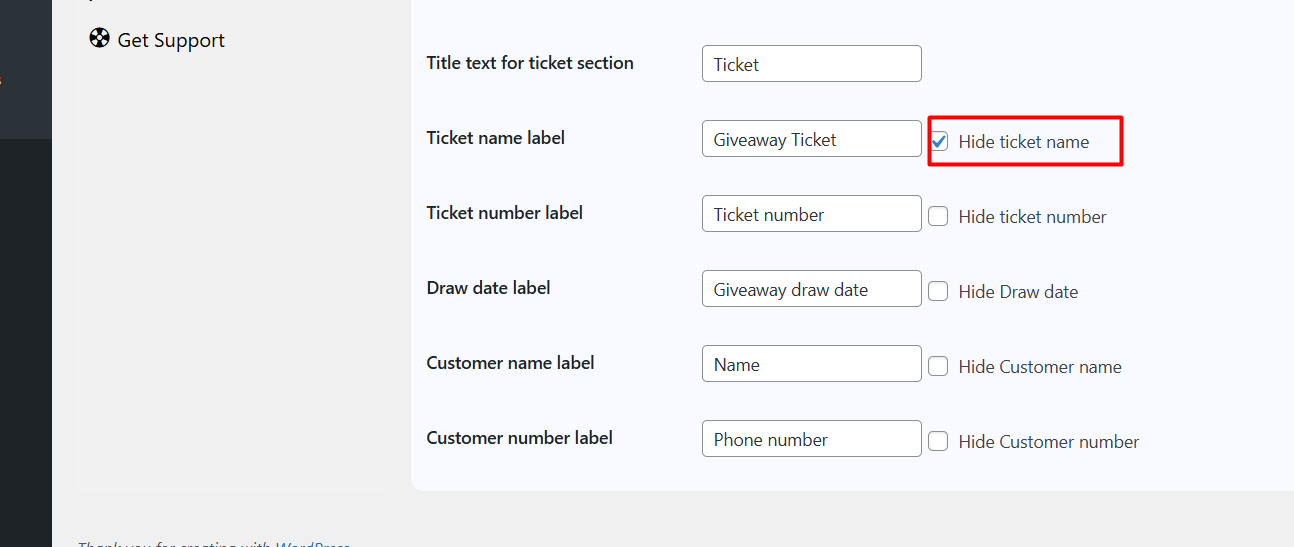Follow the WordPress link in the footer

tap(312, 544)
